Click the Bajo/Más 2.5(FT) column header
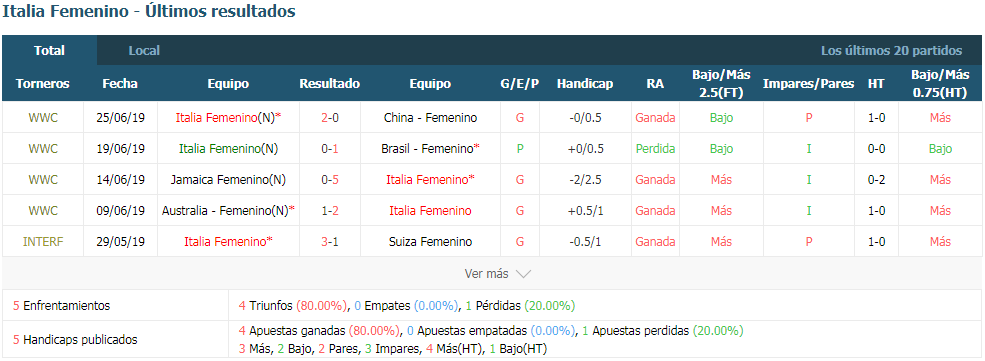The height and width of the screenshot is (361, 985). 721,84
